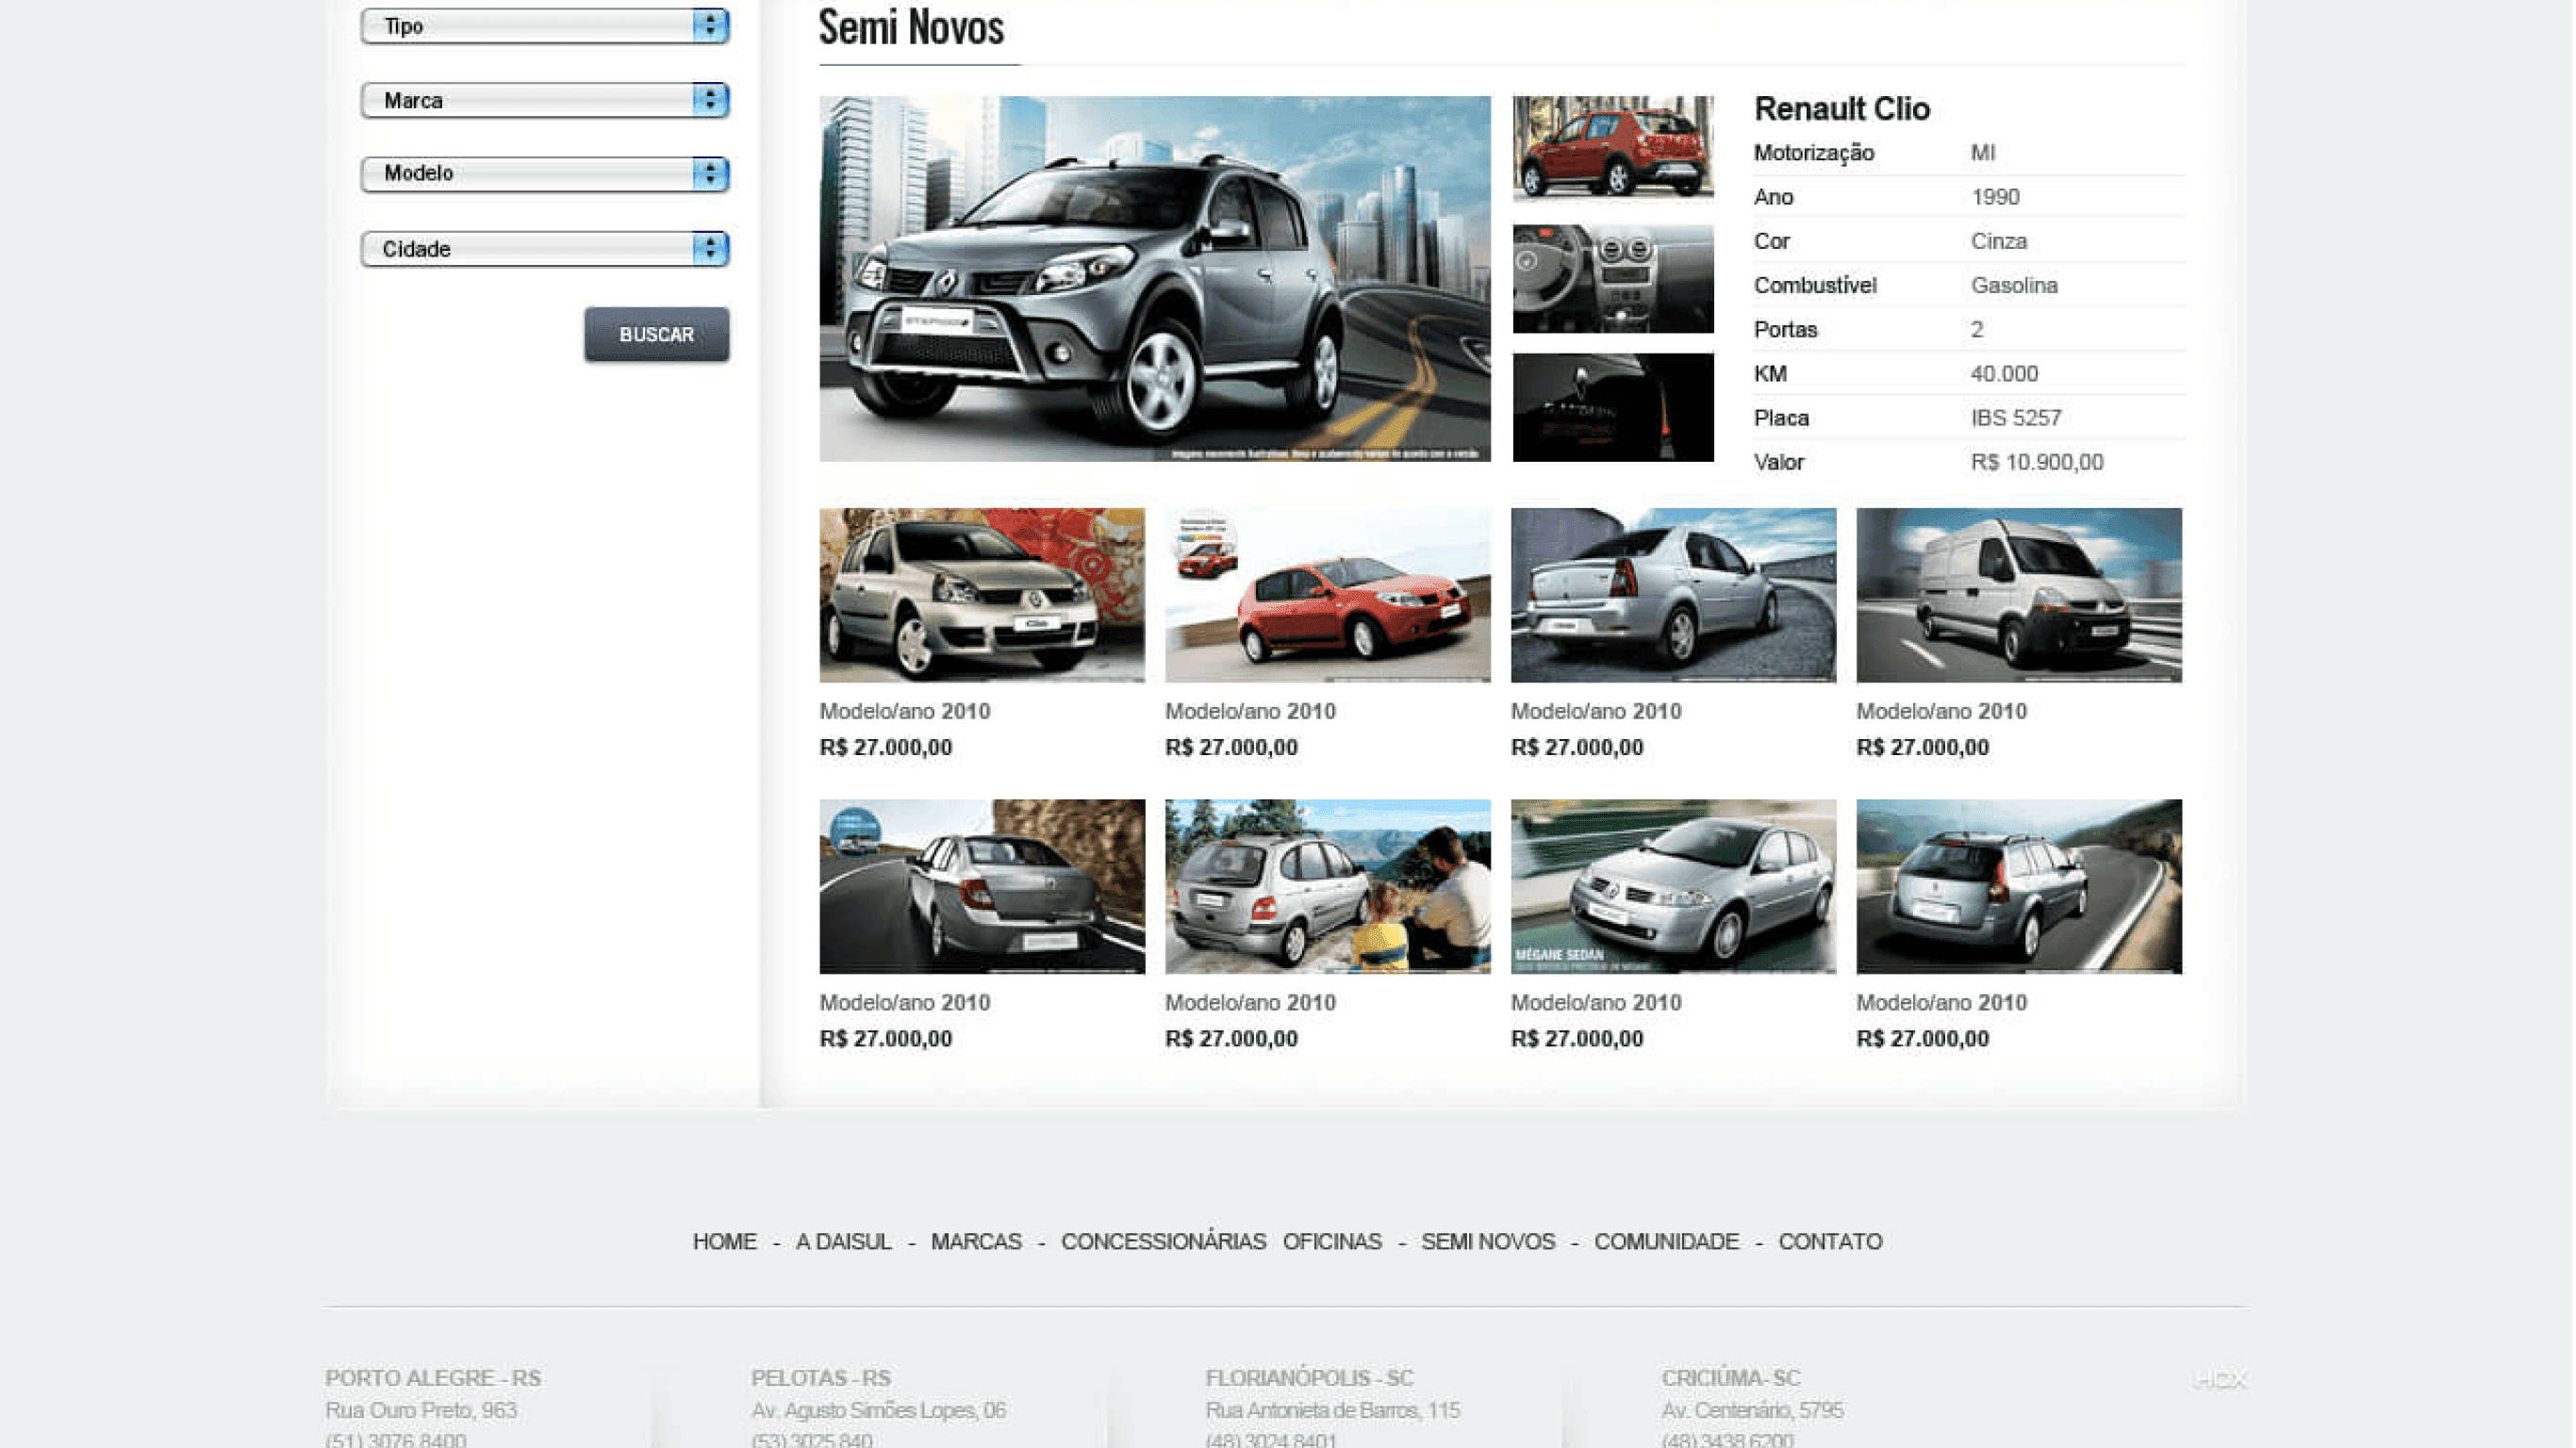2576x1448 pixels.
Task: Go to HOME in footer navigation
Action: 725,1242
